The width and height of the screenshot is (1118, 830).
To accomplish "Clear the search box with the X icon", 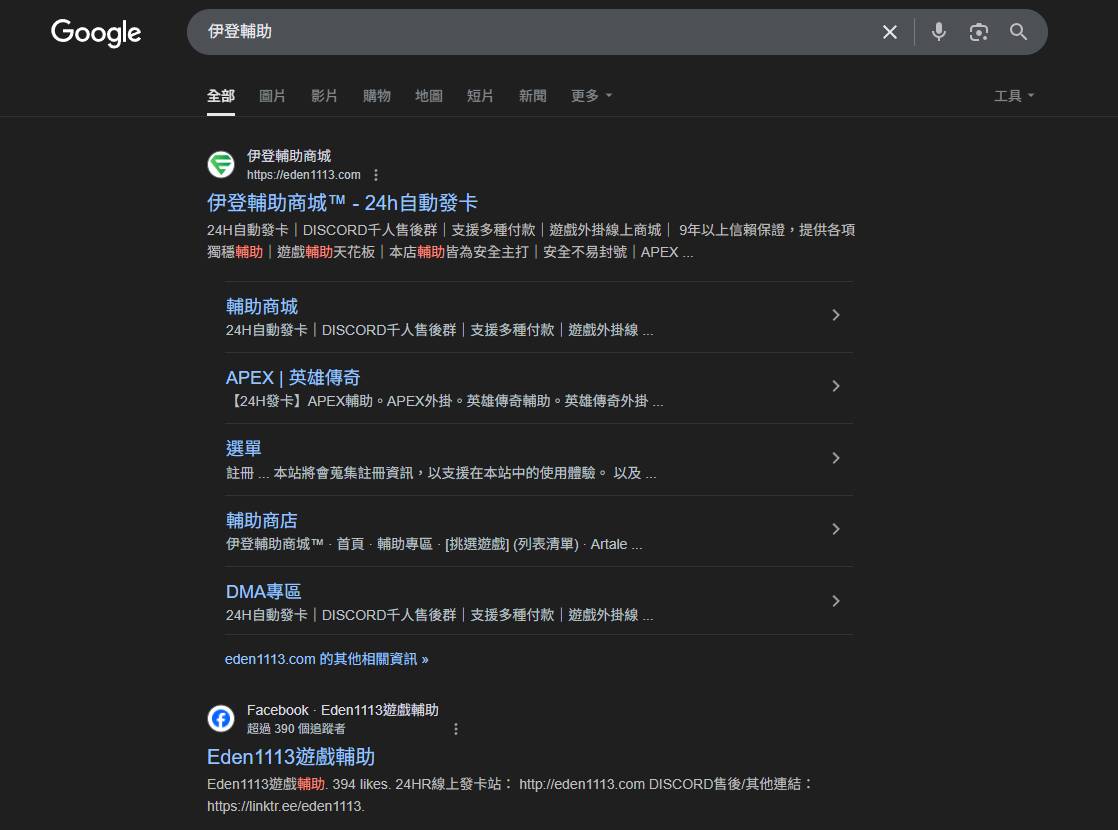I will click(889, 32).
